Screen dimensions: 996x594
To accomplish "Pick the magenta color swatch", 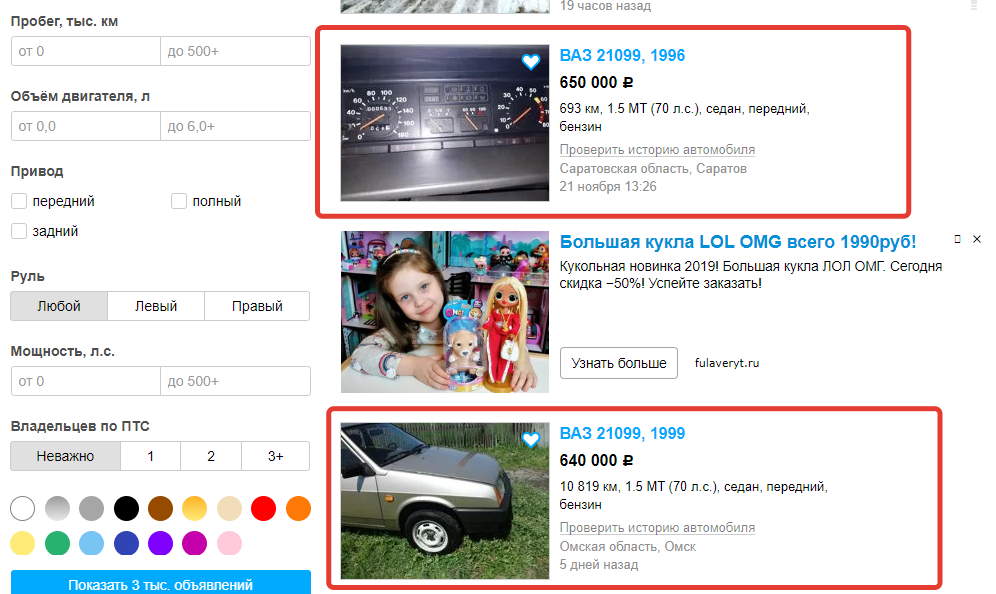I will point(194,543).
